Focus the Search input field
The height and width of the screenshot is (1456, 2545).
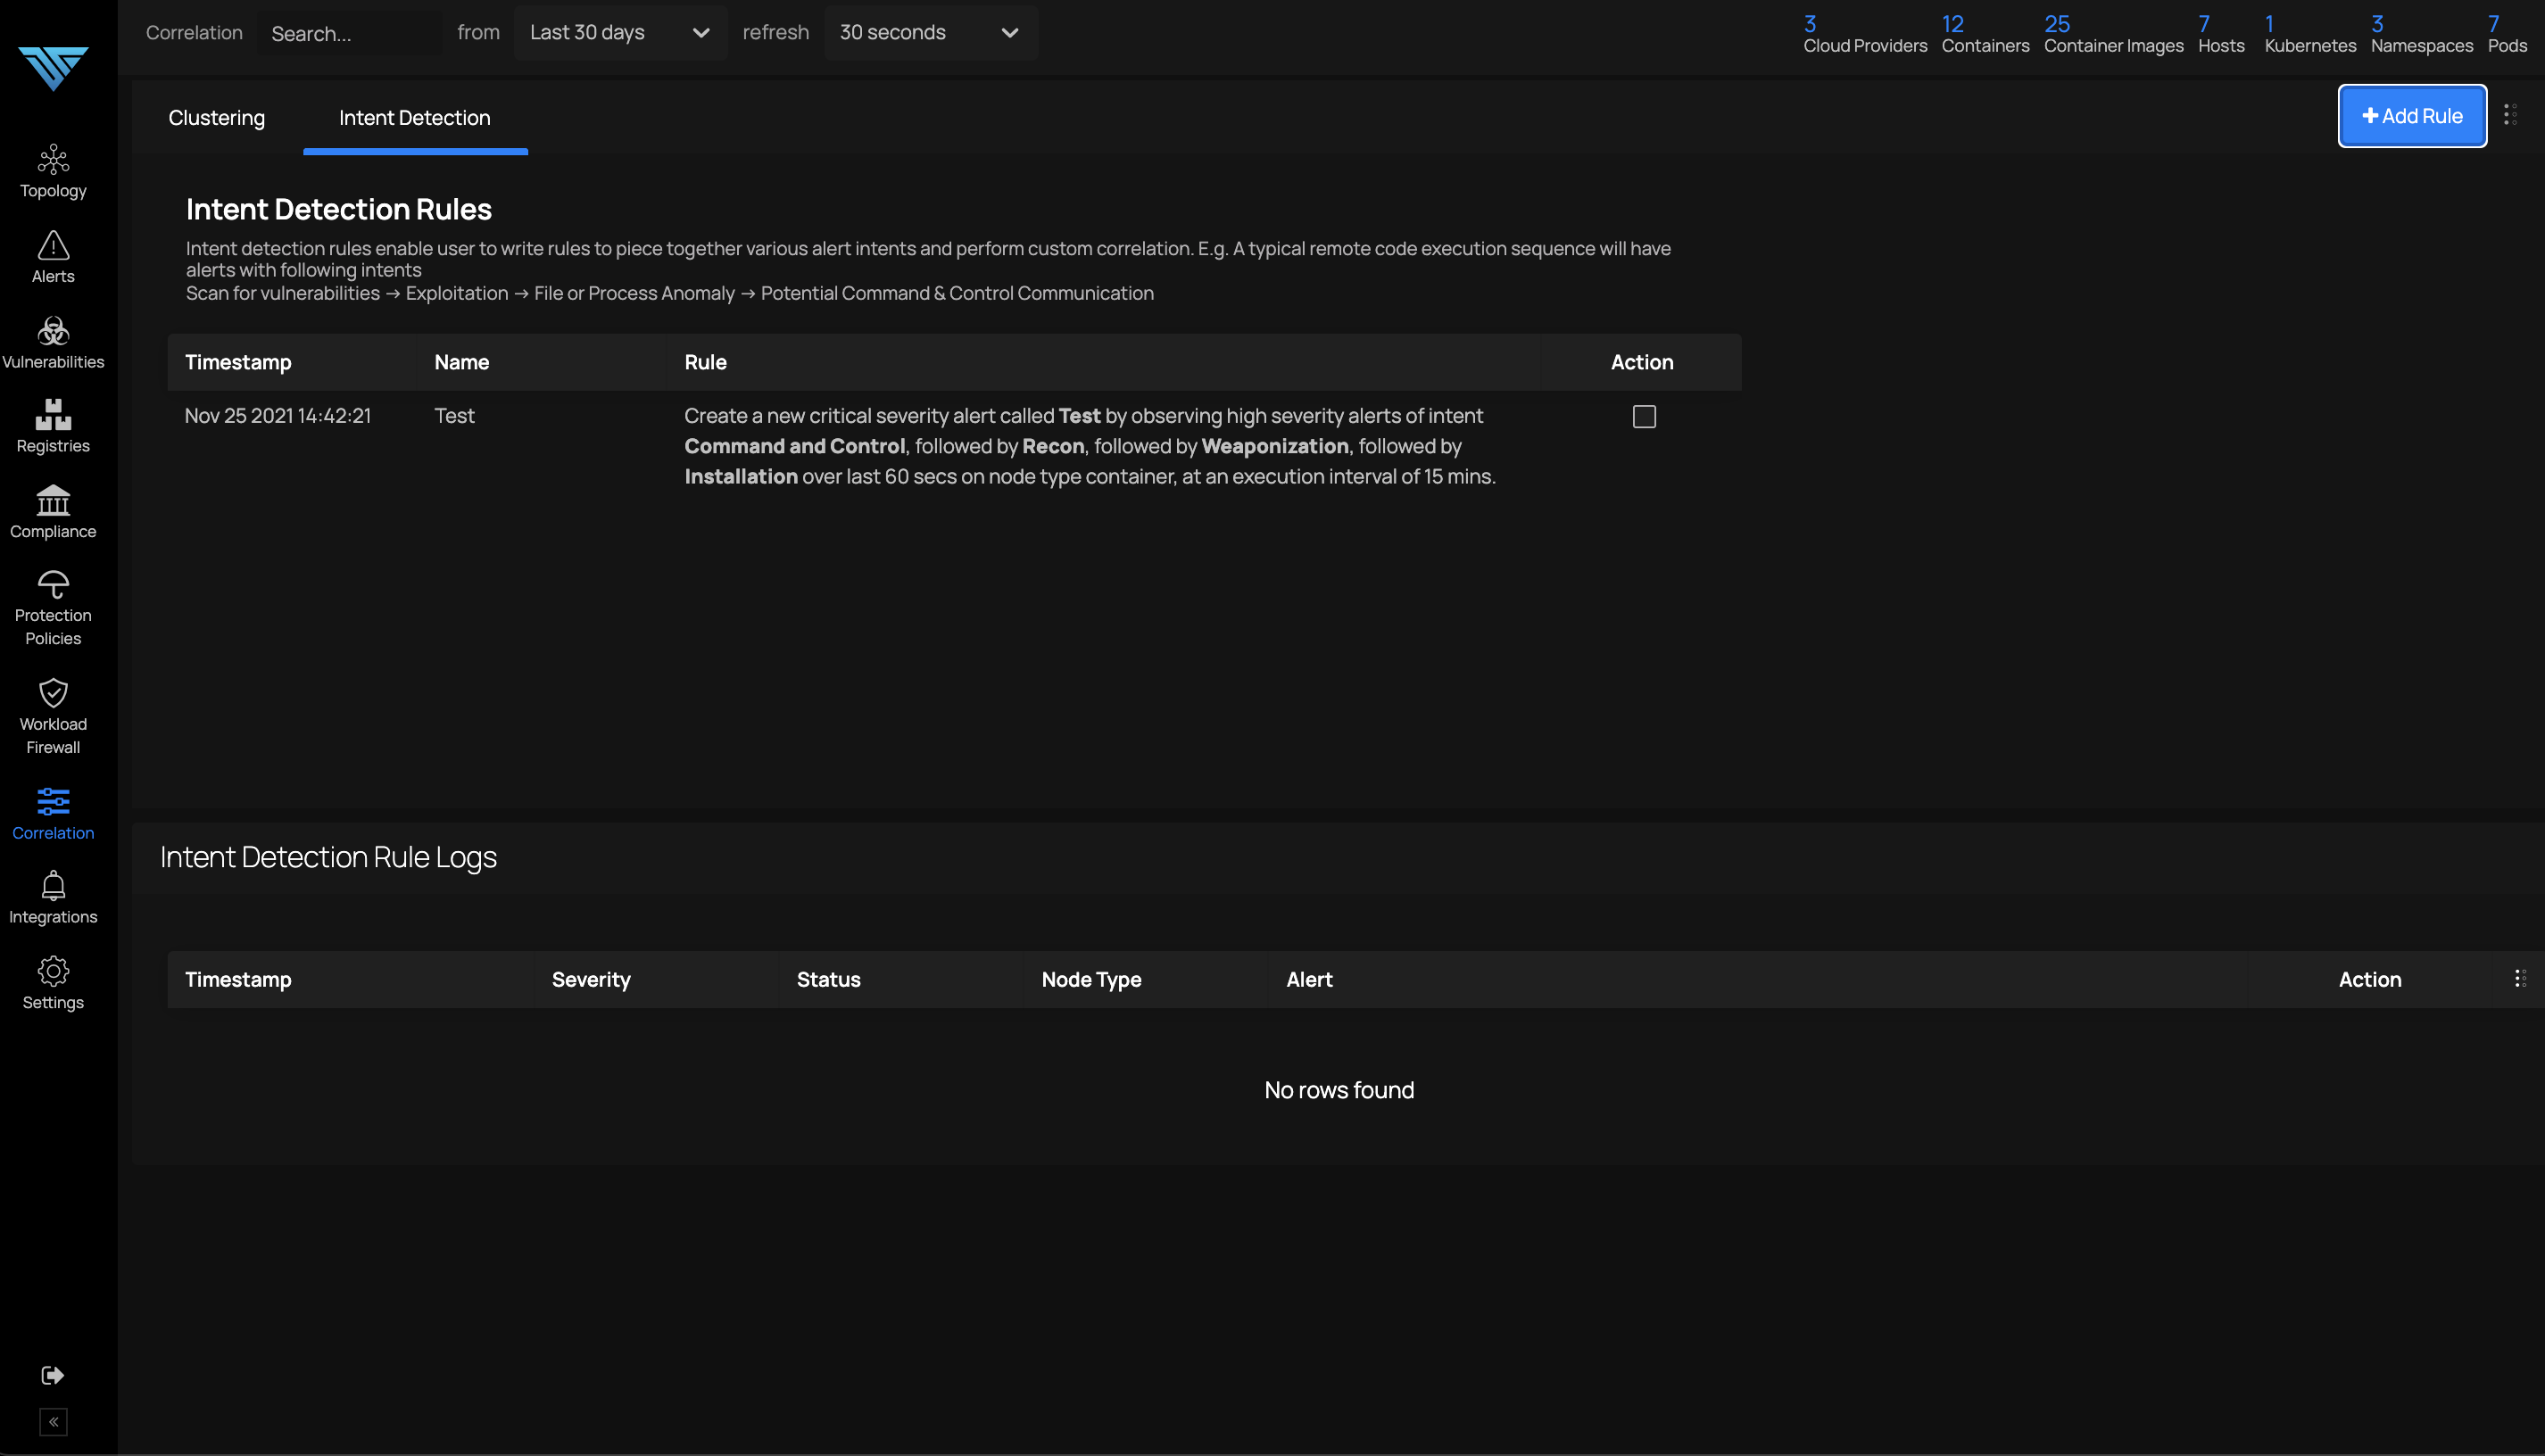[x=350, y=33]
